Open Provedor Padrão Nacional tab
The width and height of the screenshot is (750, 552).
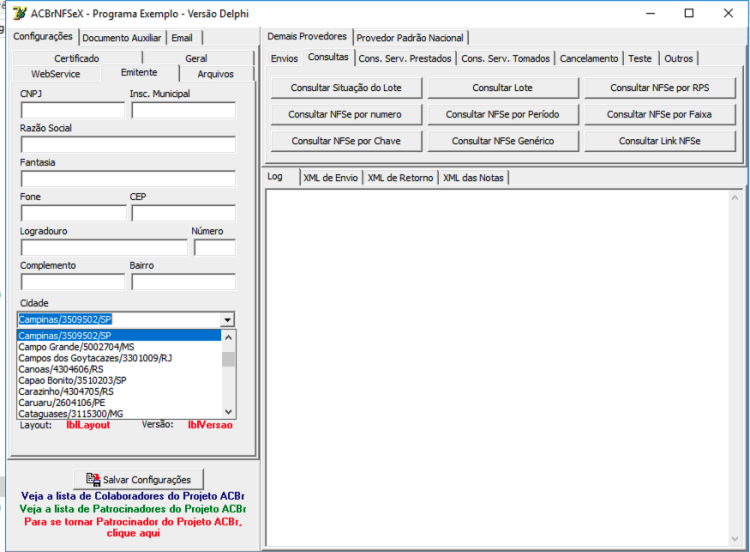pos(410,38)
